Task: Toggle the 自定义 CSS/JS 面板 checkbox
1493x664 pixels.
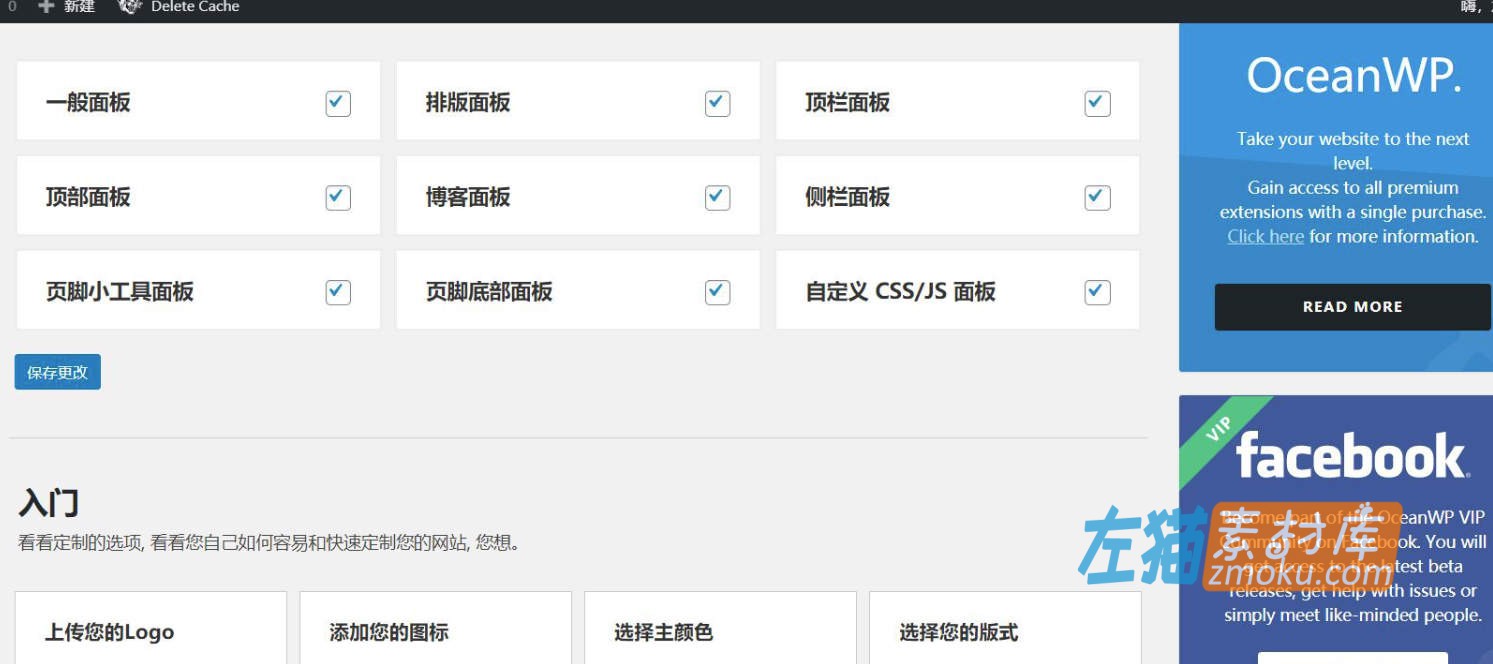Action: (1096, 291)
